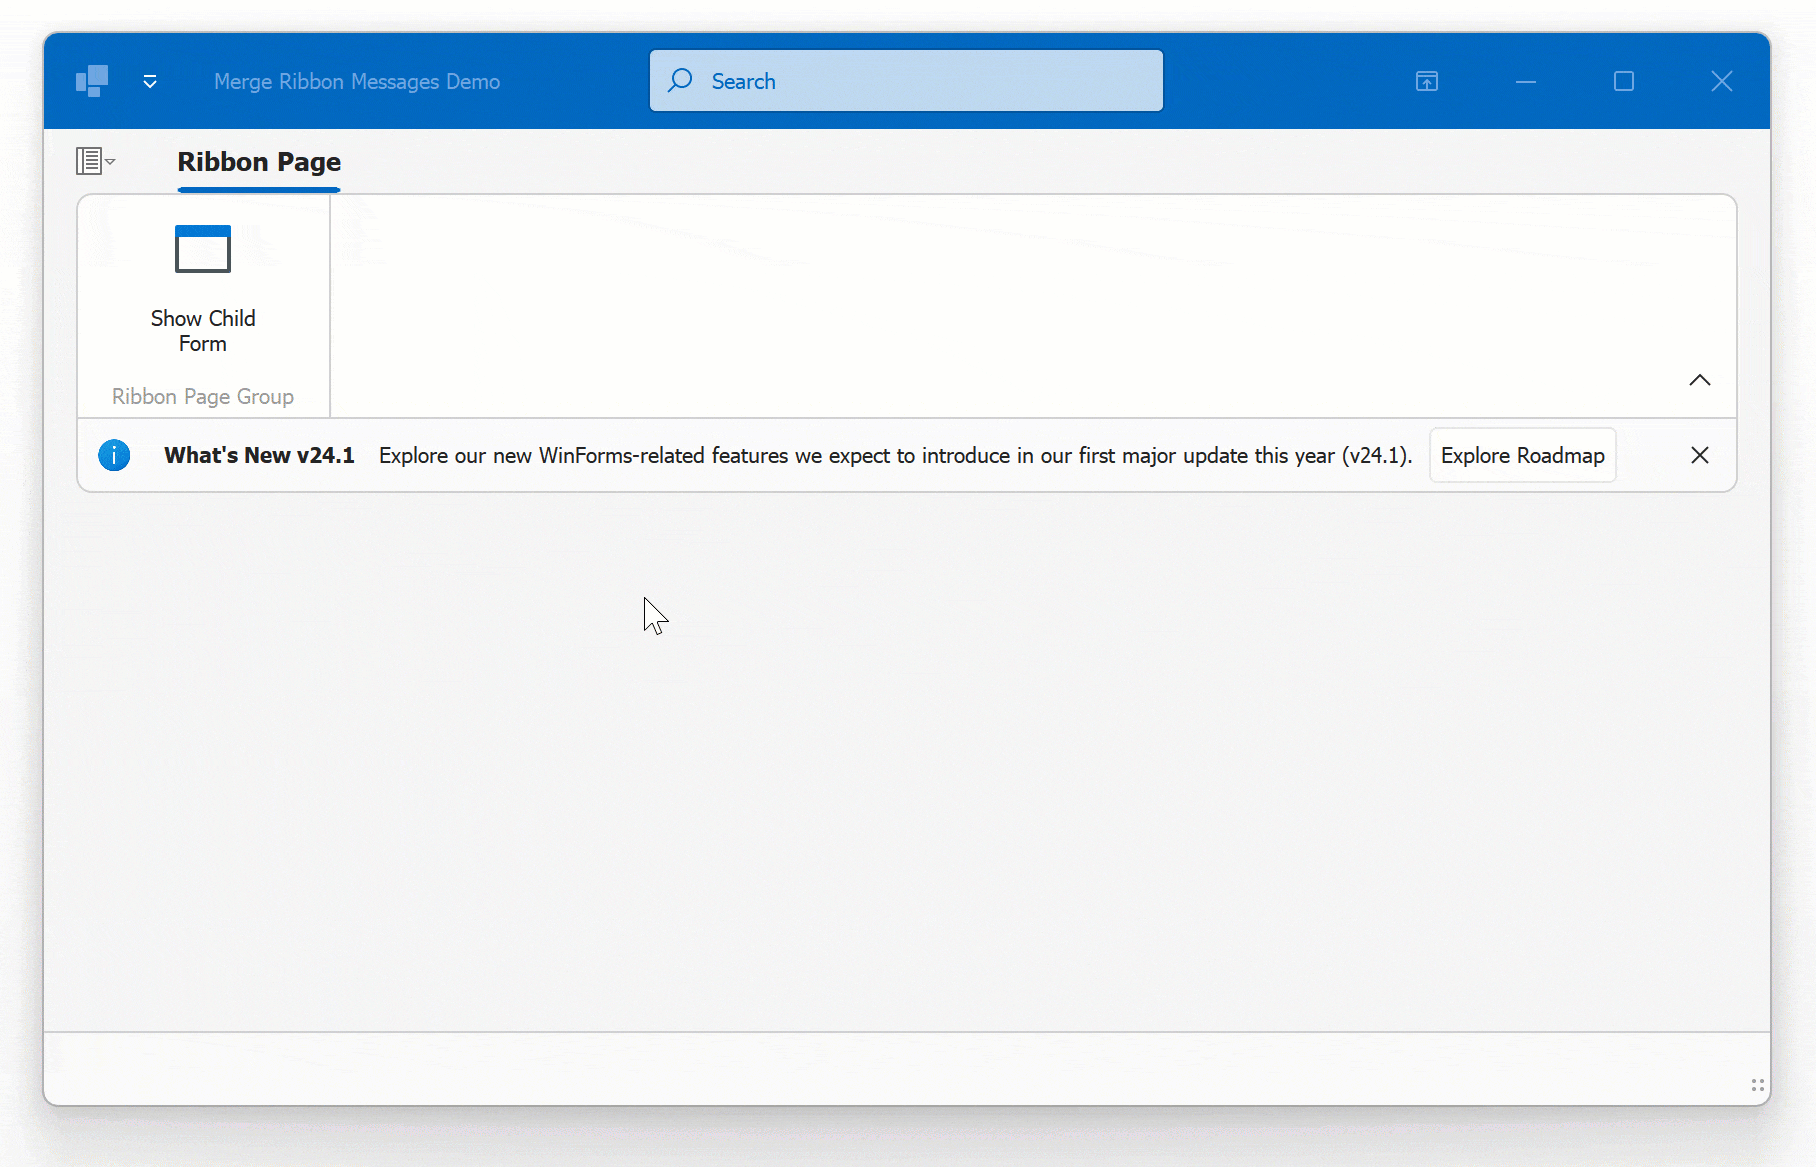The width and height of the screenshot is (1816, 1167).
Task: Expand the application menu dropdown arrow
Action: [x=109, y=162]
